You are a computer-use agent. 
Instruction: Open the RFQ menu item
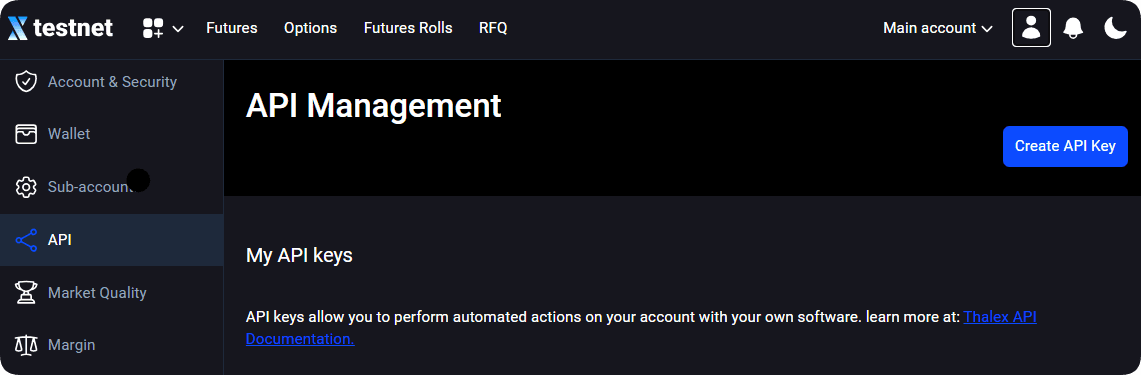pyautogui.click(x=493, y=28)
